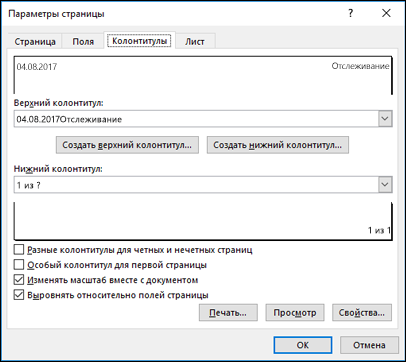The image size is (406, 362).
Task: Open the Поля tab
Action: 83,42
